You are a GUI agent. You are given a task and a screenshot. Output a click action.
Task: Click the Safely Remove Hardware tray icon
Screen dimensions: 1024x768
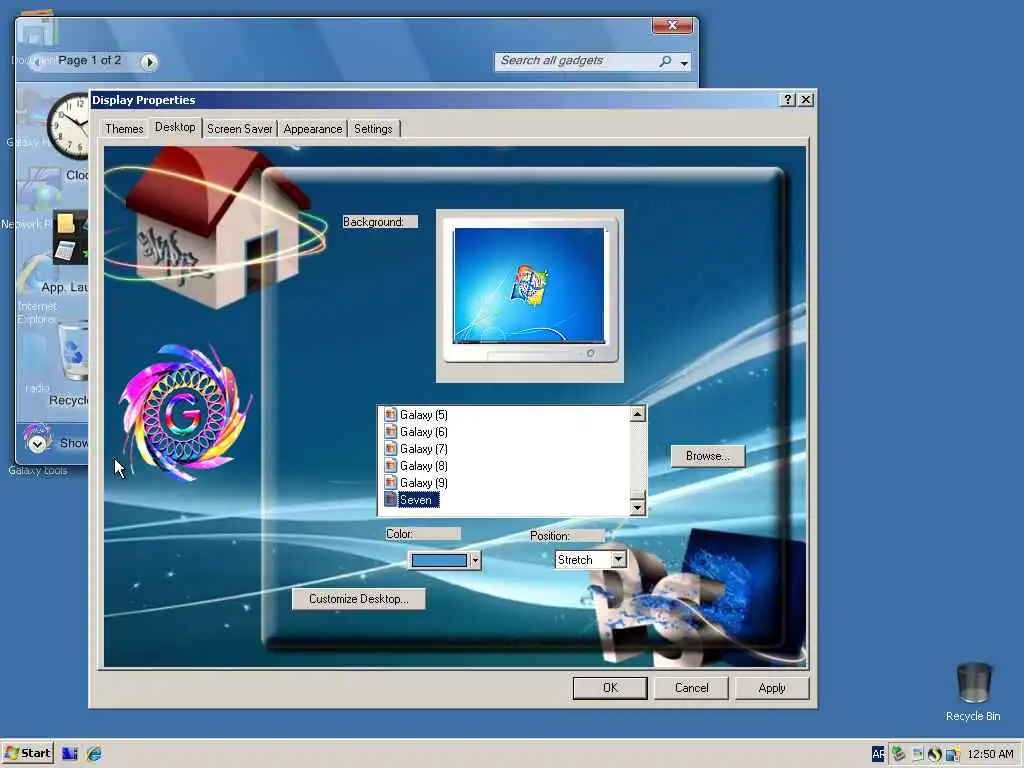pyautogui.click(x=899, y=754)
